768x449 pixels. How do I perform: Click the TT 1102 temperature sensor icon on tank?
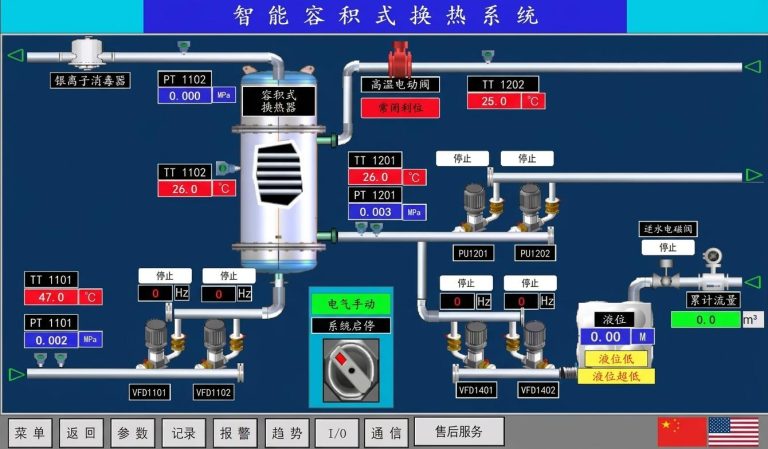(x=226, y=168)
